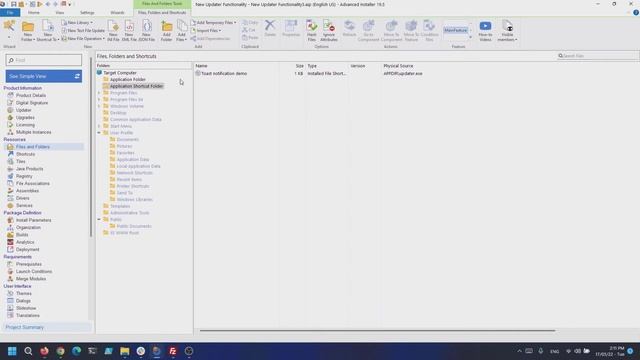The height and width of the screenshot is (360, 640).
Task: Collapse the User Profile tree node
Action: pos(99,133)
